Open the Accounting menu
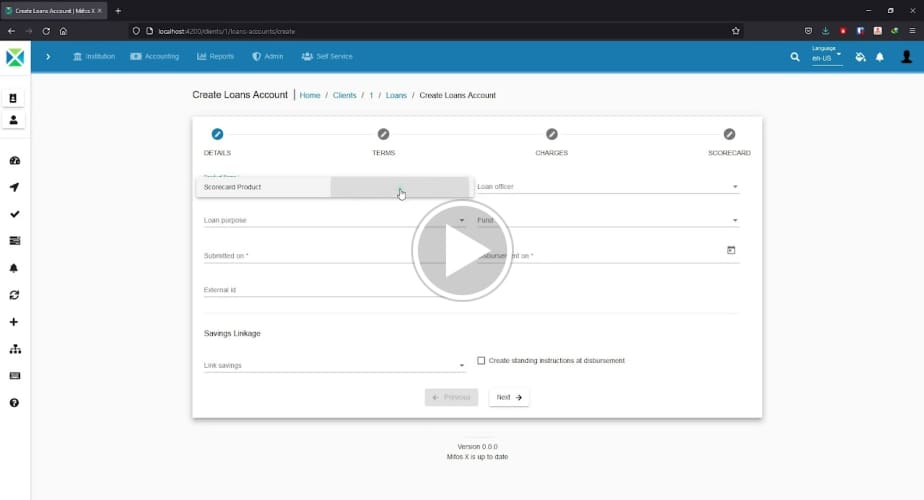924x500 pixels. coord(154,57)
